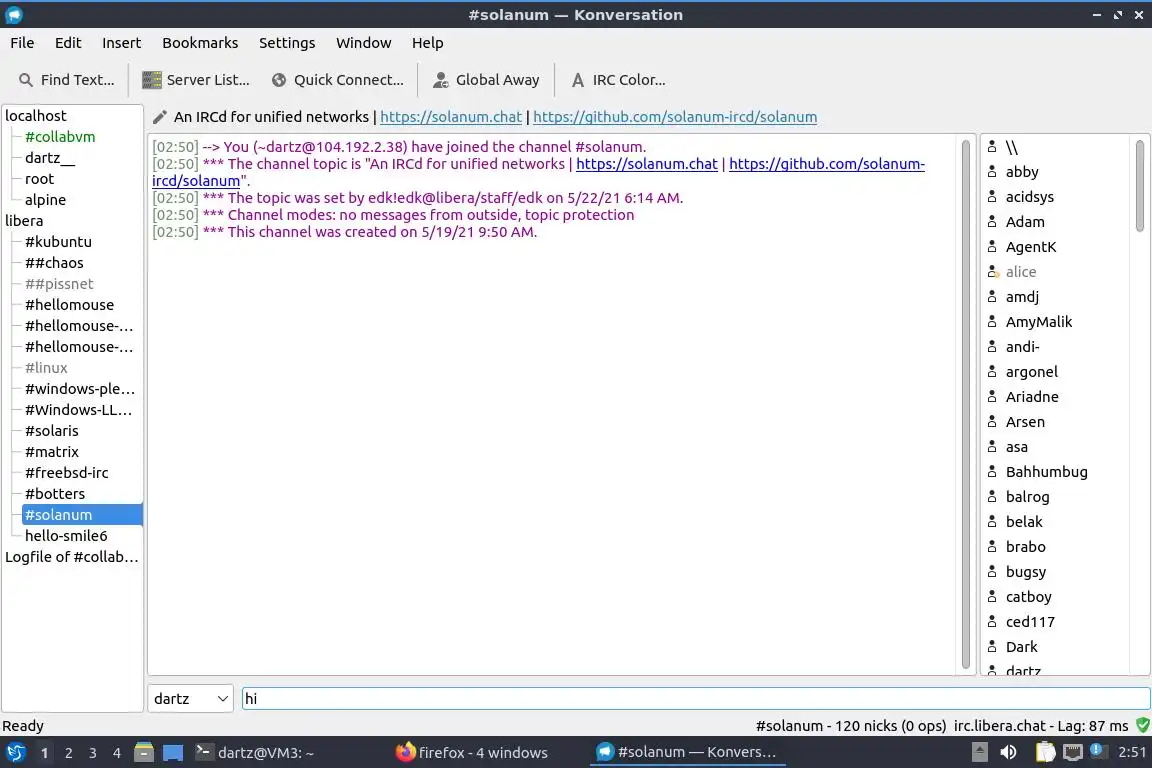Screen dimensions: 1152x768
Task: Switch to the ##pissnet channel
Action: coord(59,284)
